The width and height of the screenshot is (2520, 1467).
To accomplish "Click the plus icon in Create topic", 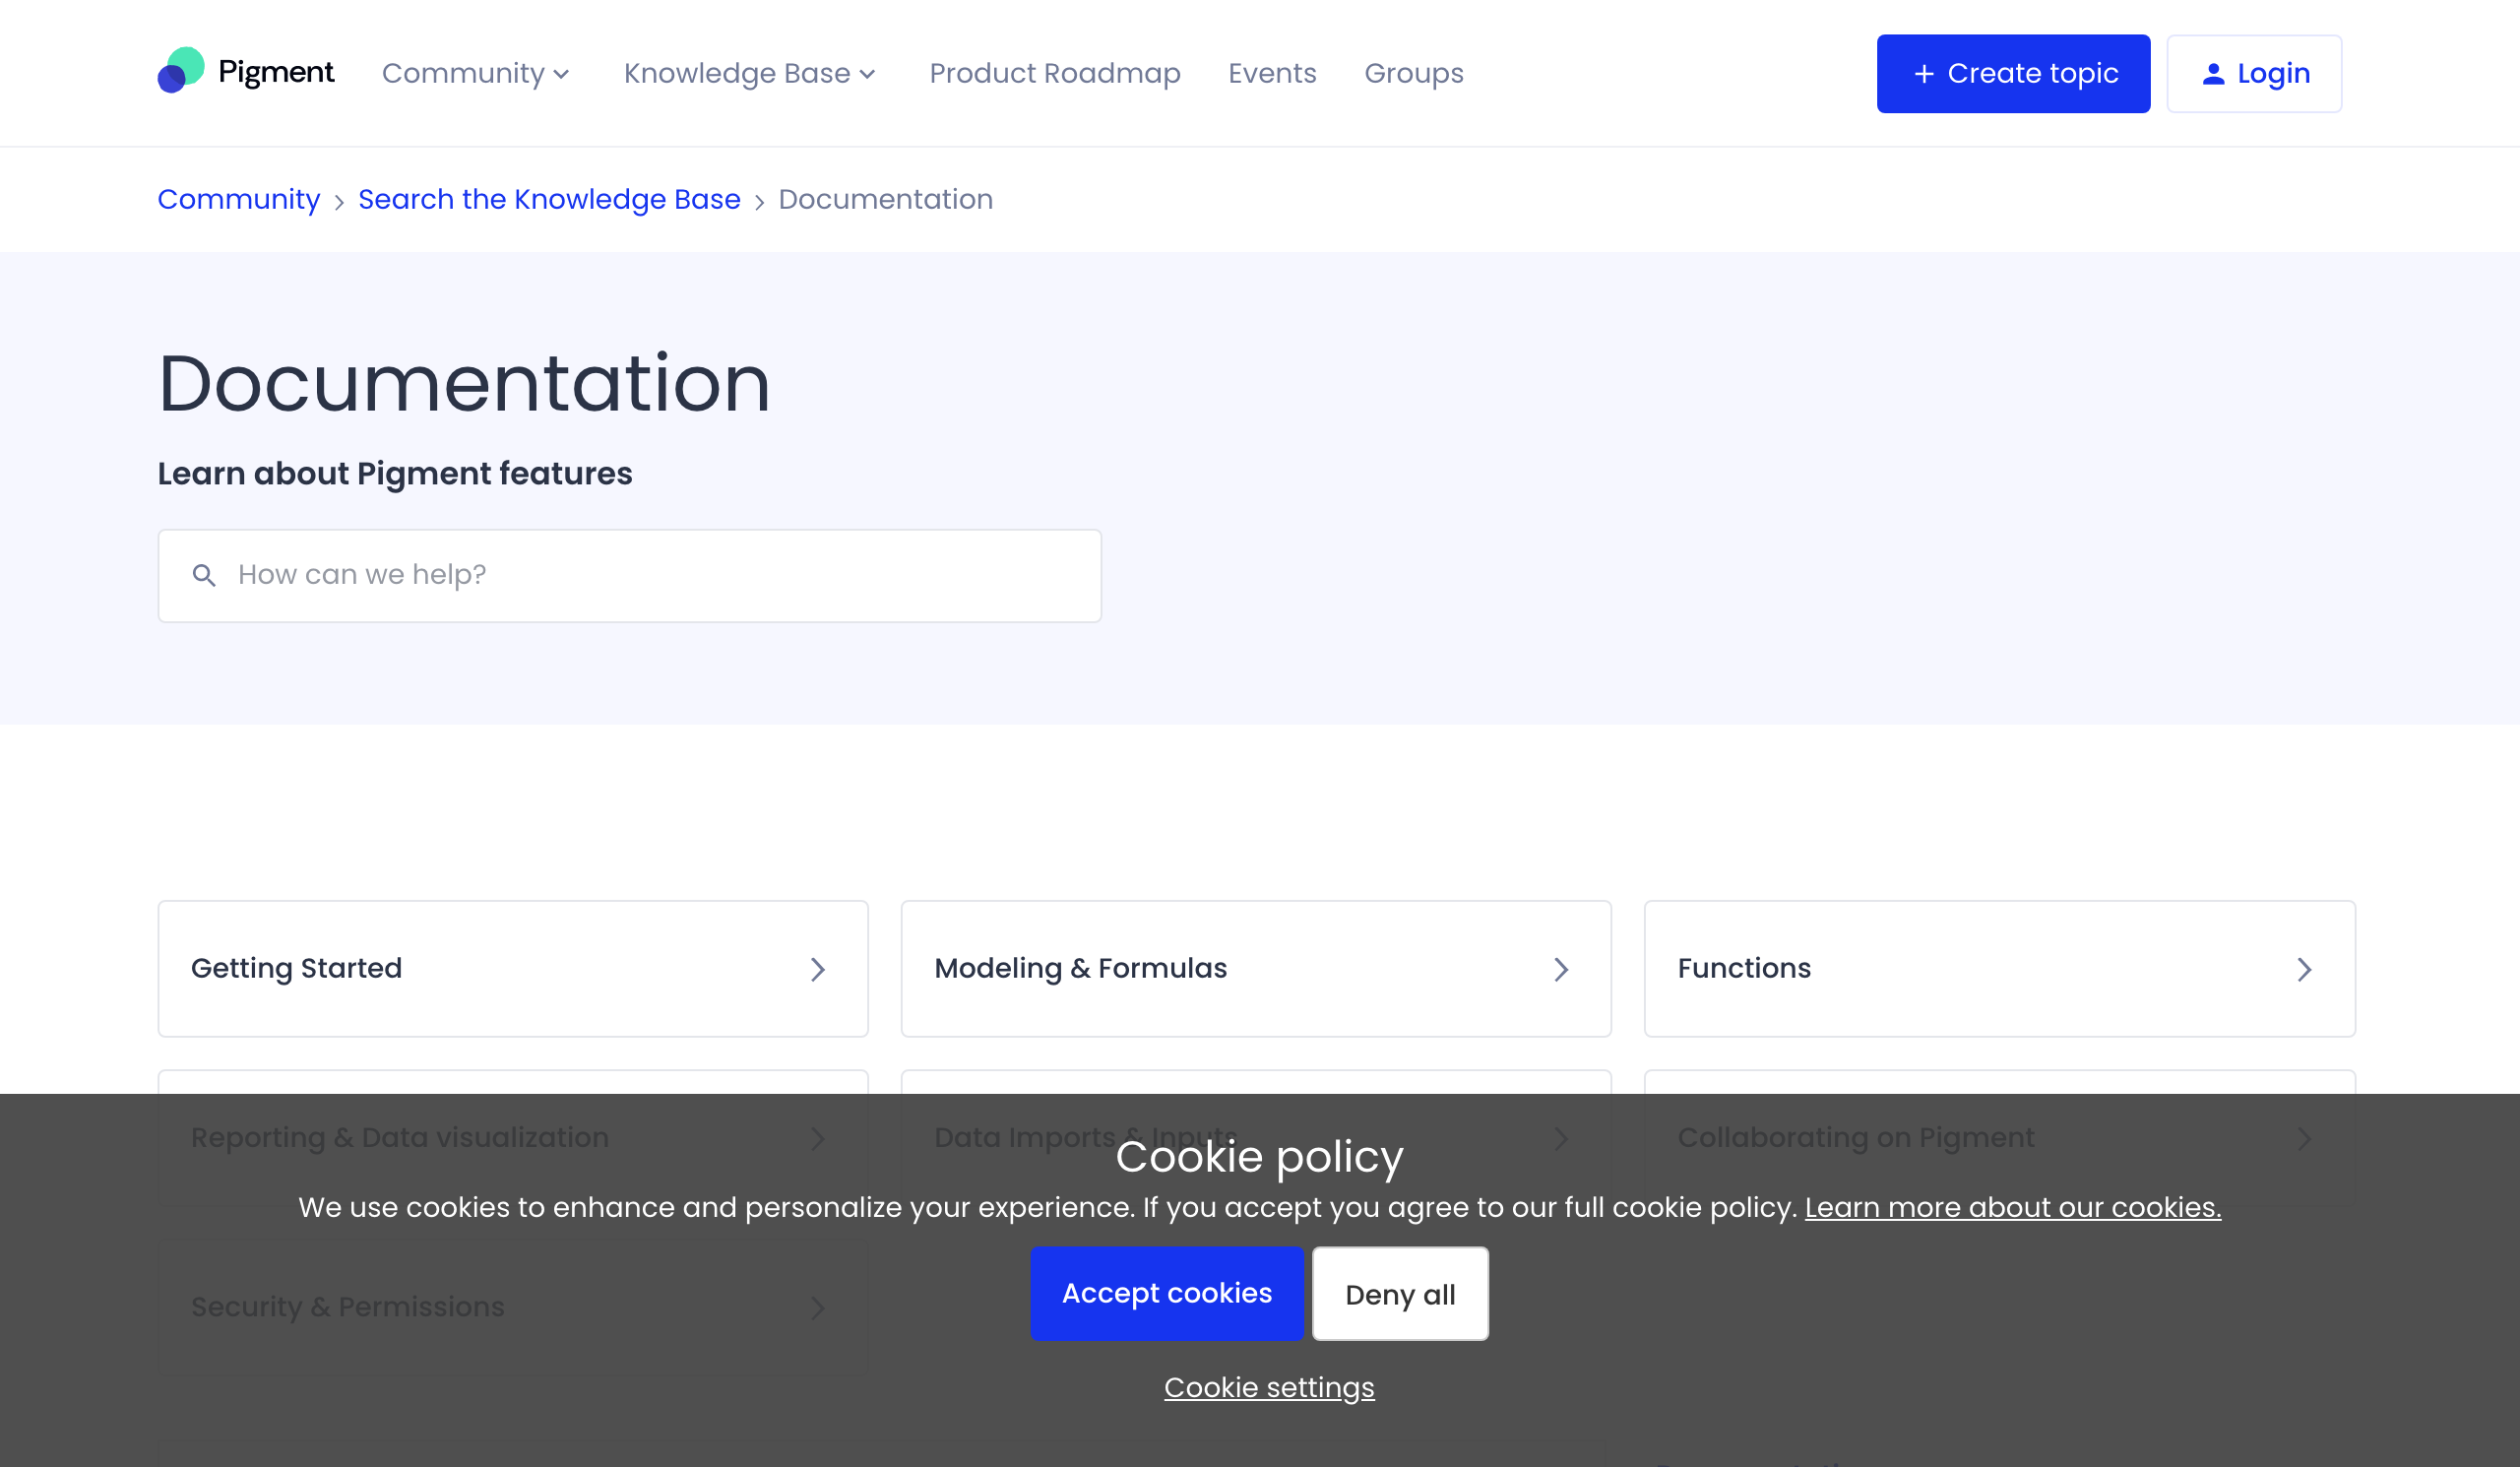I will pos(1923,74).
